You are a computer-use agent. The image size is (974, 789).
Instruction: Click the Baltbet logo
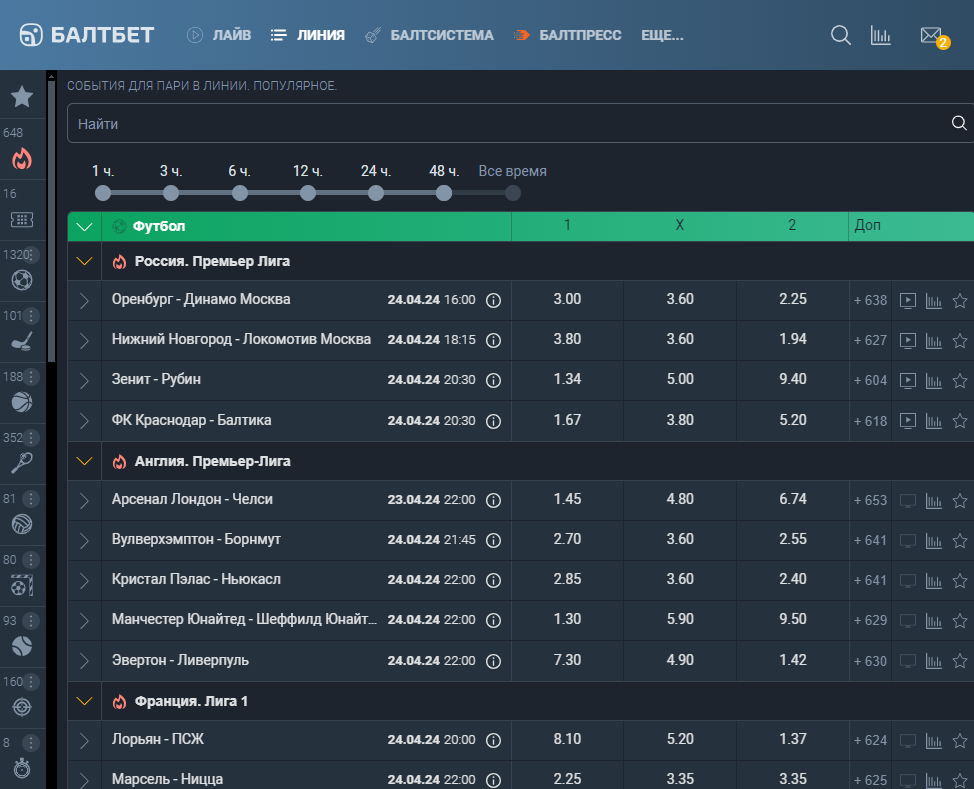86,35
